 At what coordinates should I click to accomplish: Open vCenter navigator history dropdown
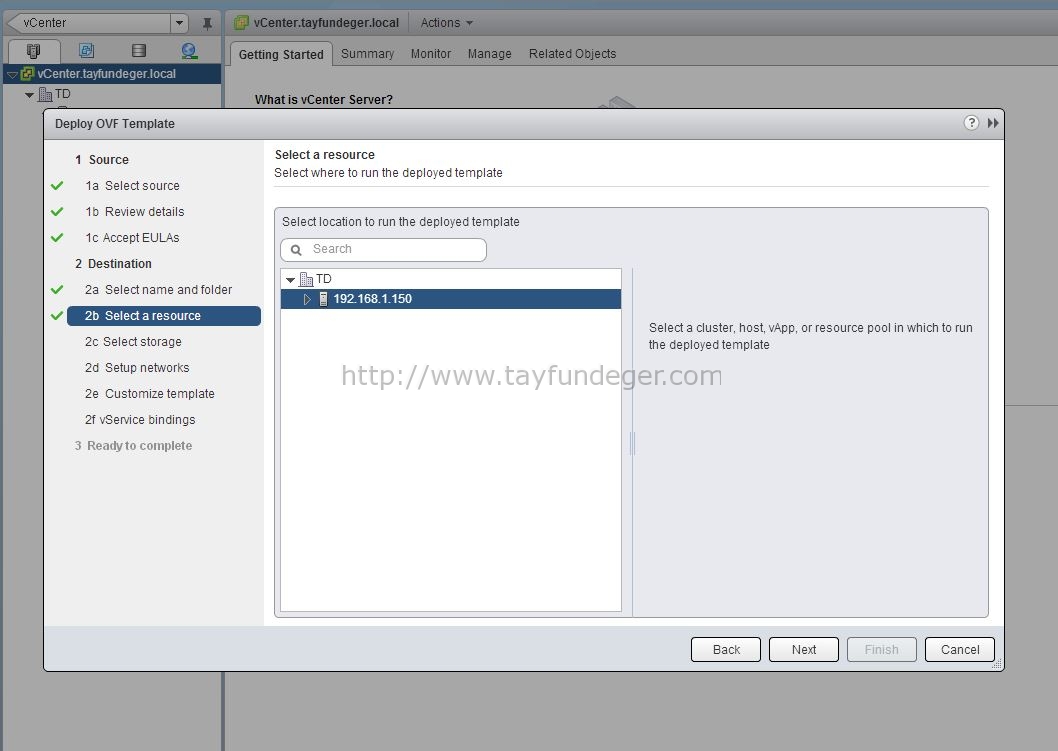pos(179,23)
